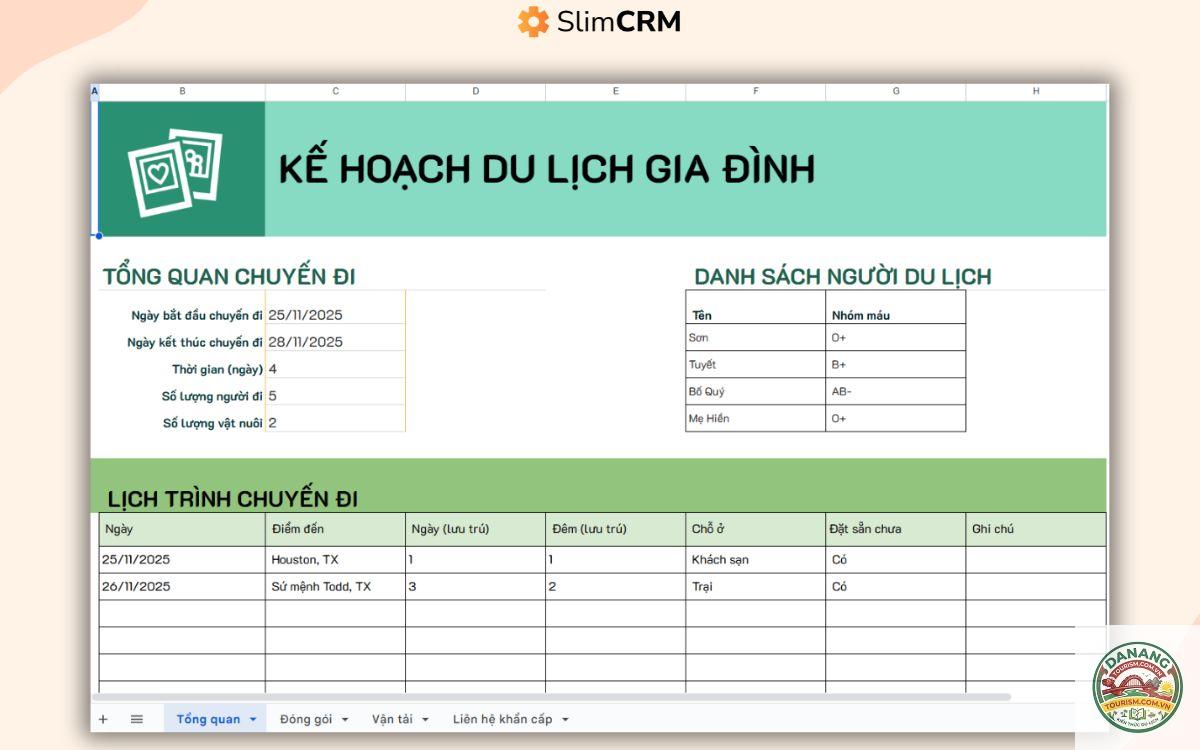This screenshot has height=750, width=1200.
Task: Open the Liên hệ khẩn cấp sheet tab
Action: point(502,719)
